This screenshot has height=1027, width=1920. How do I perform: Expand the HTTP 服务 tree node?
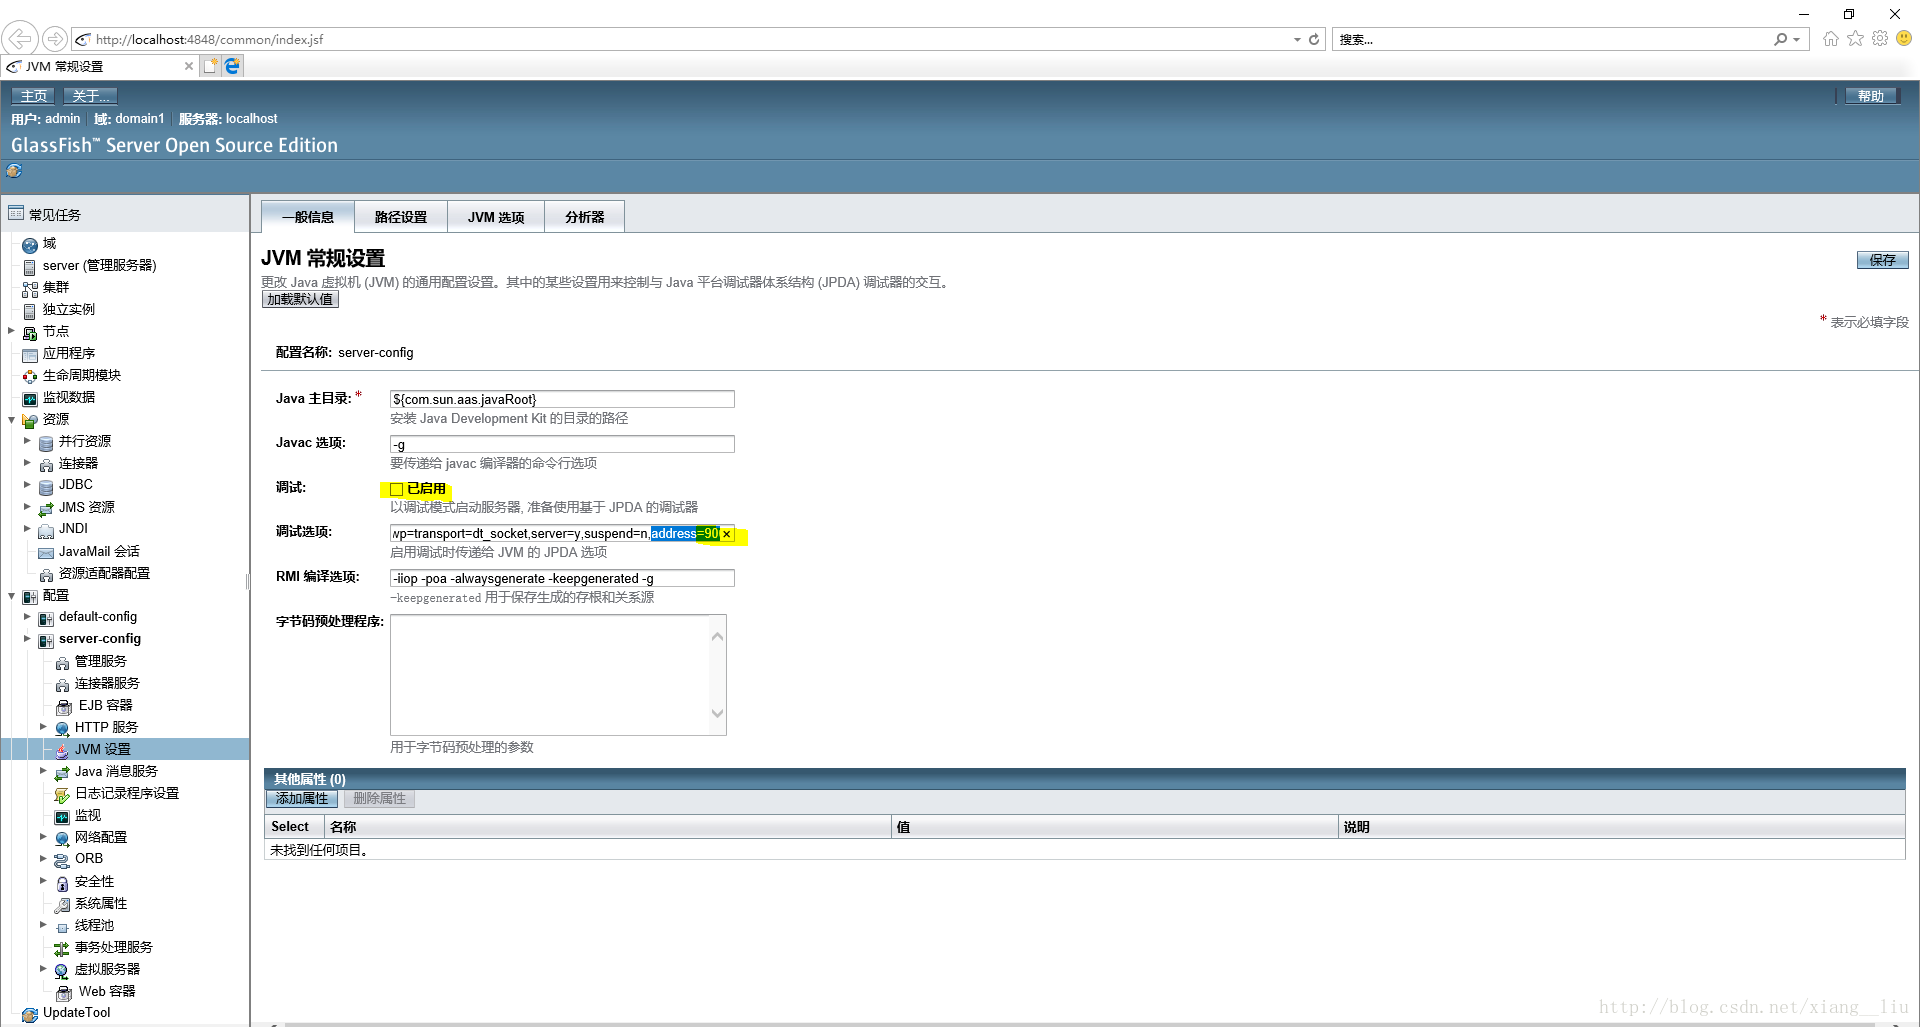[x=44, y=727]
